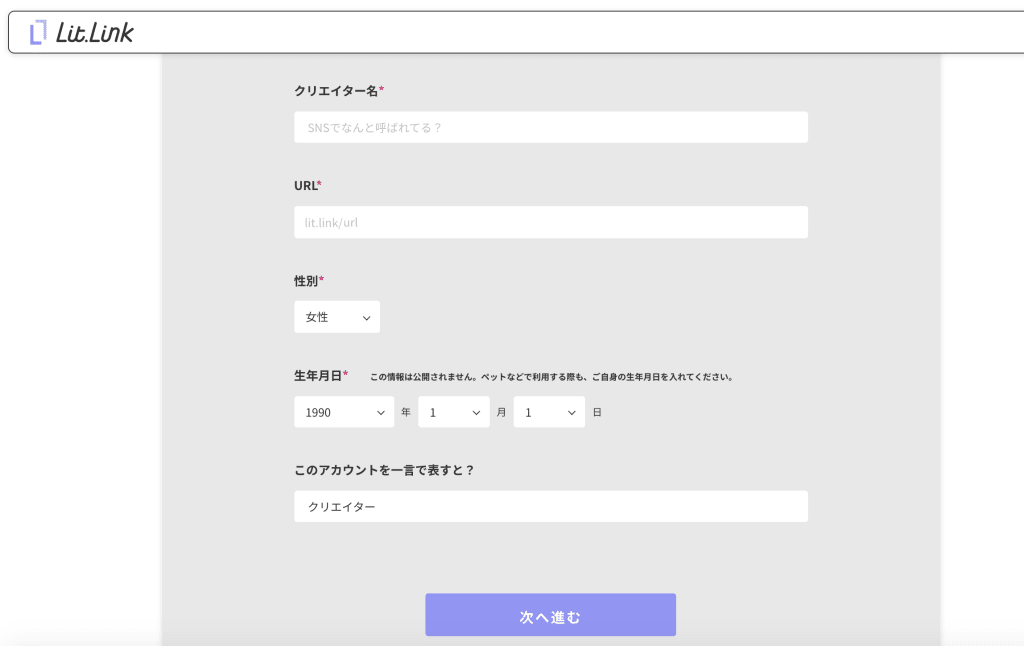
Task: Click the birthday privacy notice text
Action: tap(550, 375)
